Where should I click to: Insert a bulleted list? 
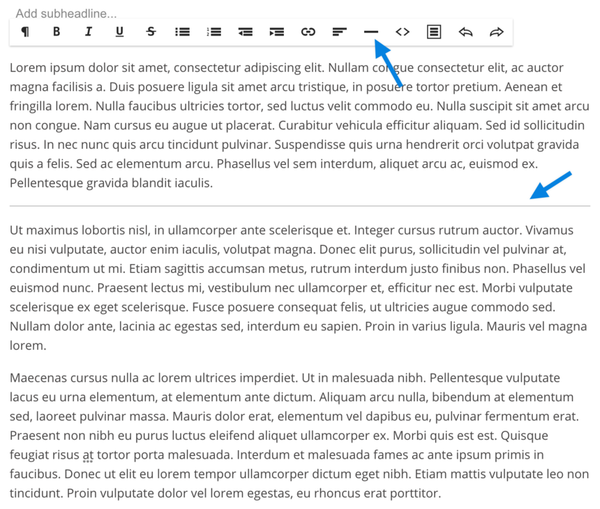point(182,32)
